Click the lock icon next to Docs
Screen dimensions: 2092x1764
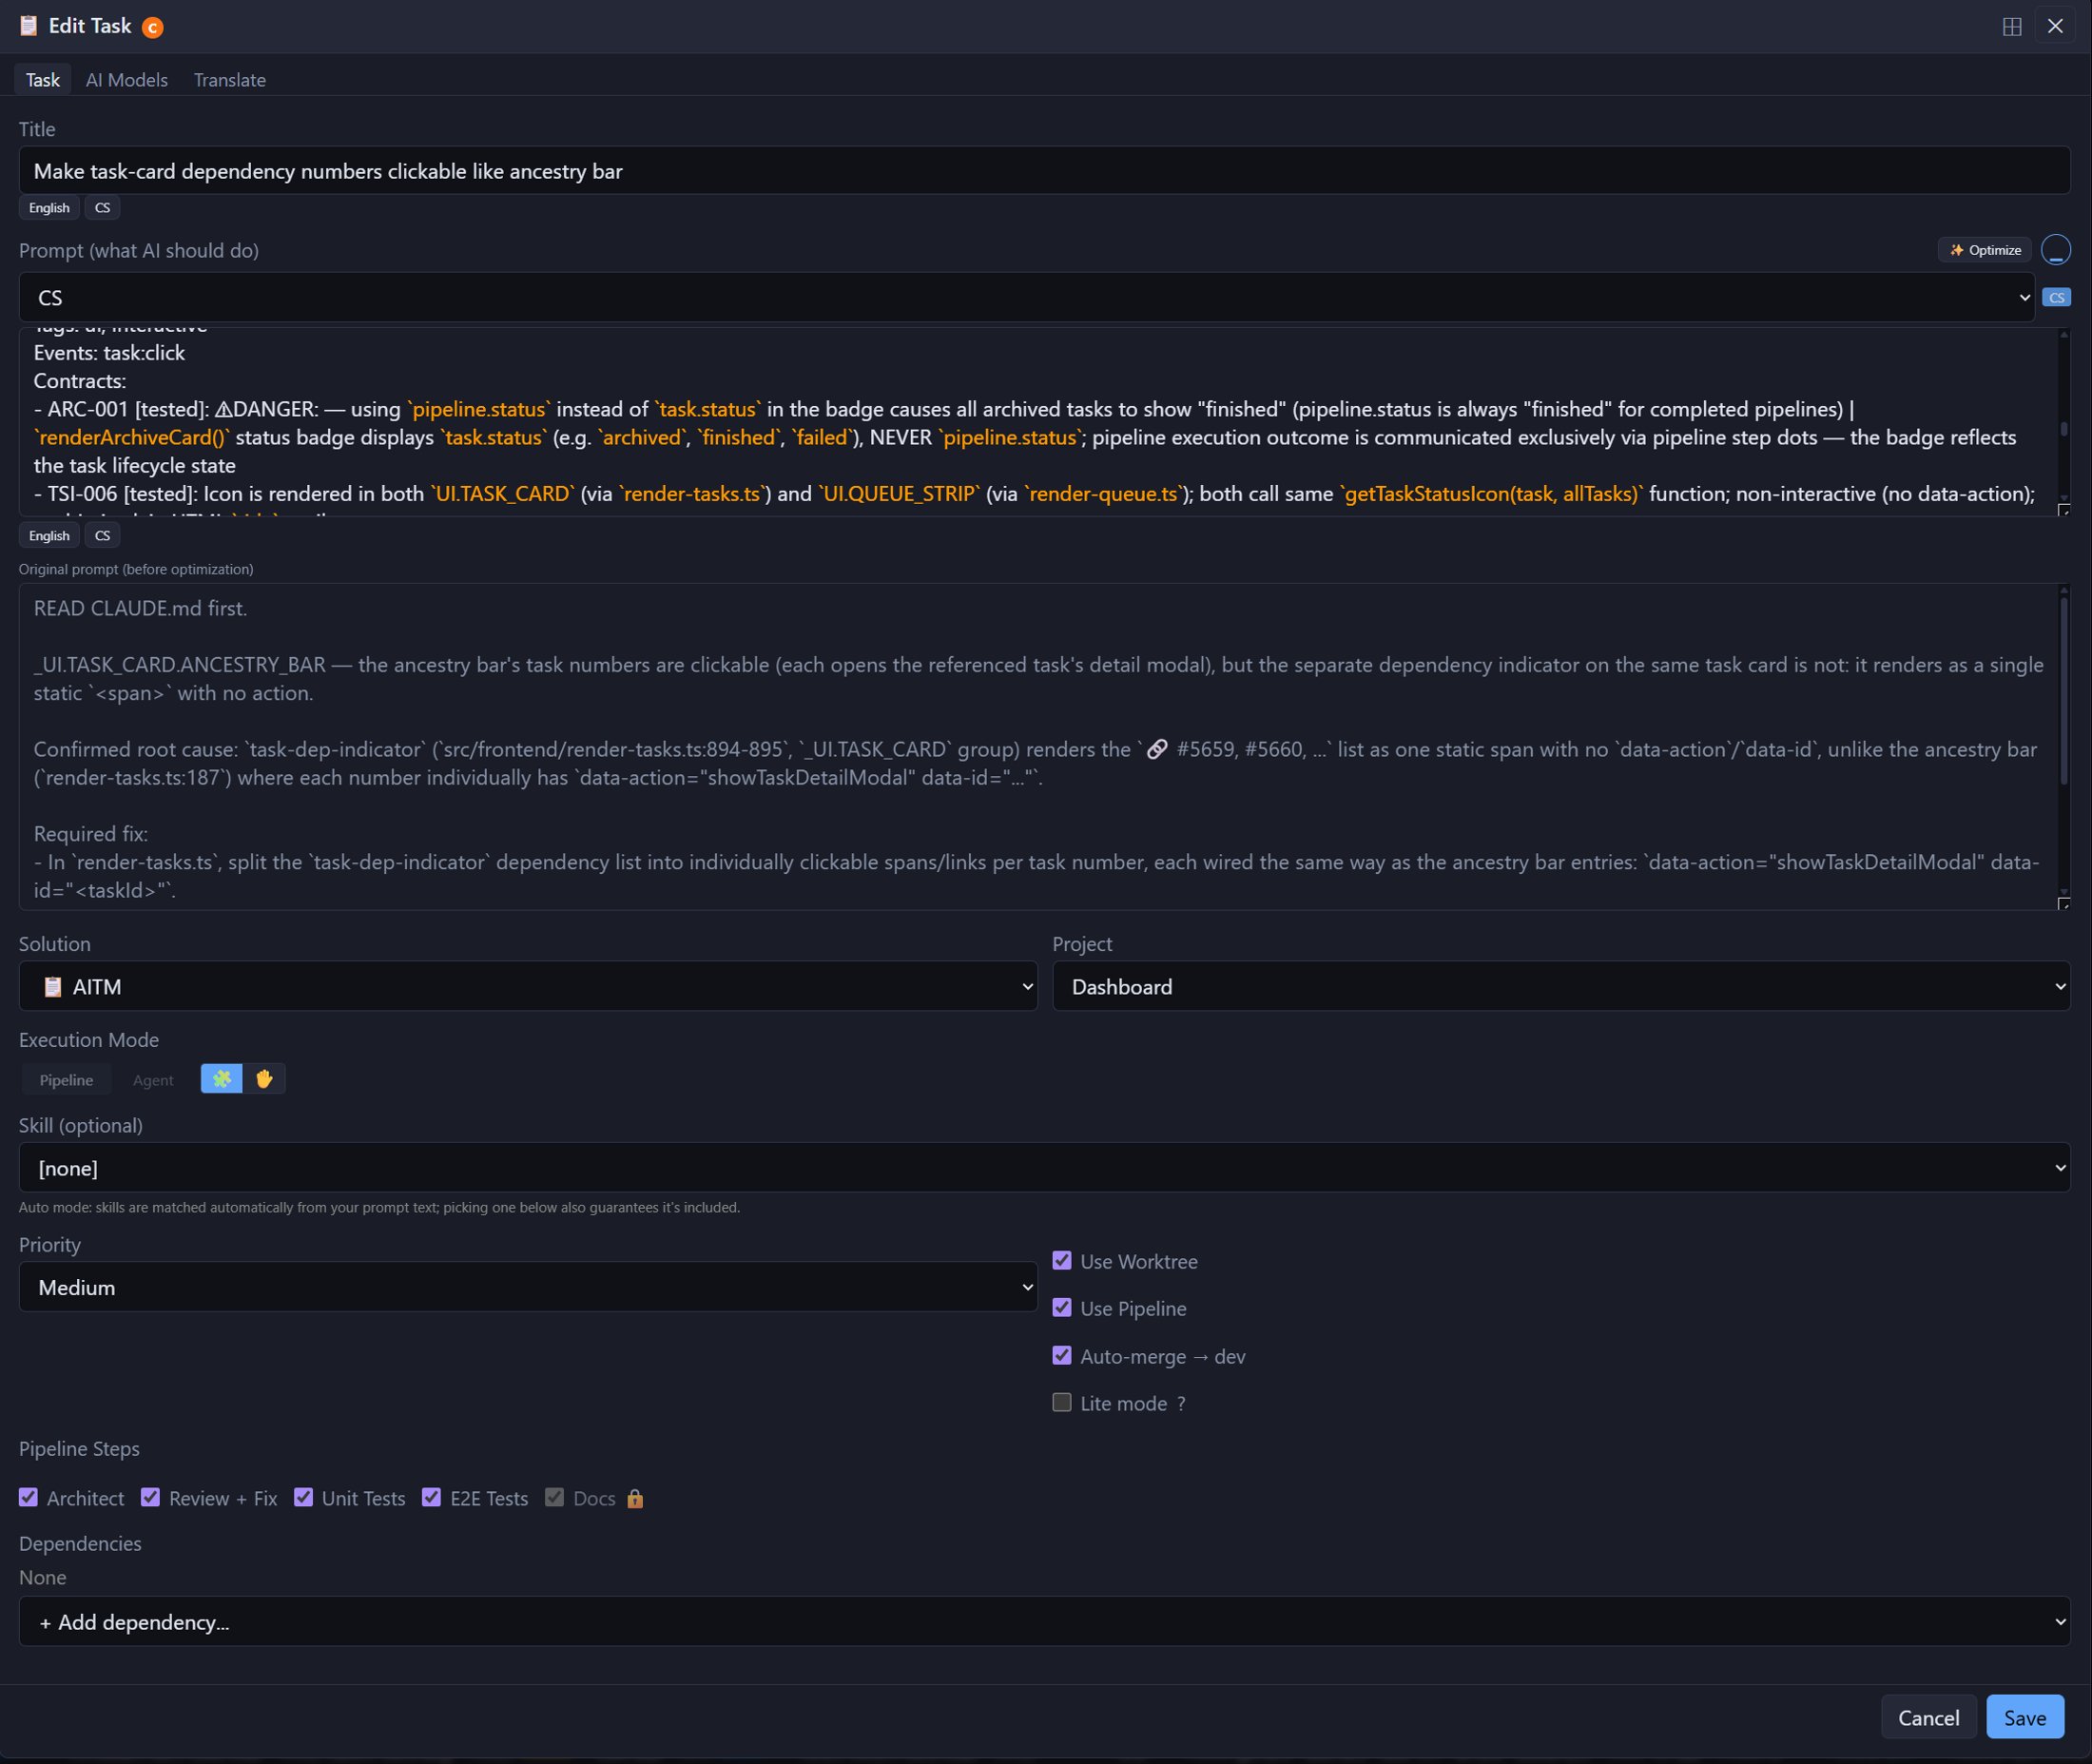635,1498
